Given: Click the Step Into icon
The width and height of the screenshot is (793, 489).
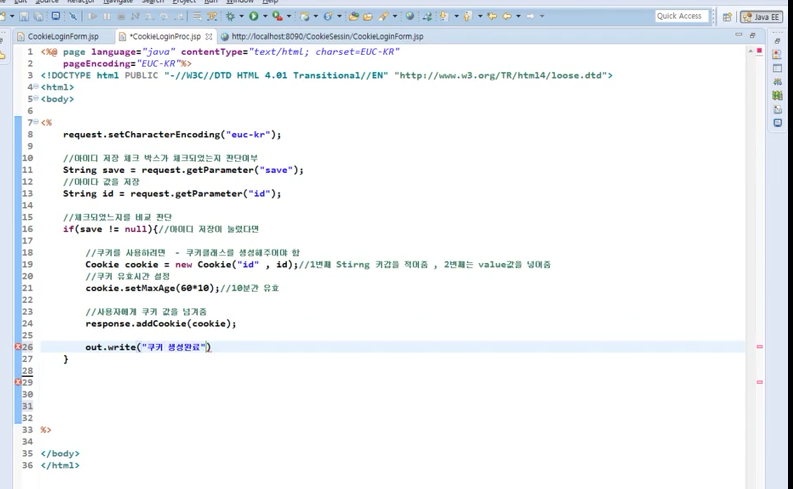Looking at the screenshot, I should pyautogui.click(x=150, y=16).
